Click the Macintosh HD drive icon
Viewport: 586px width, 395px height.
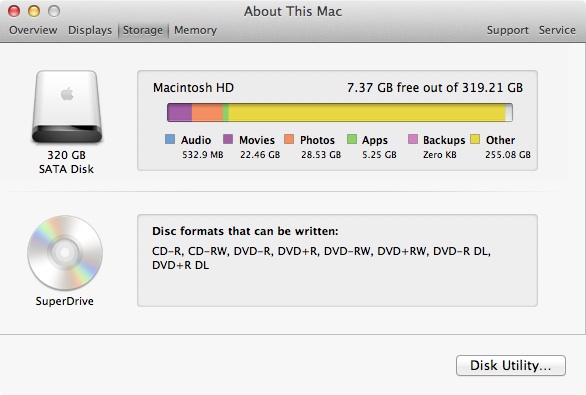click(x=67, y=107)
